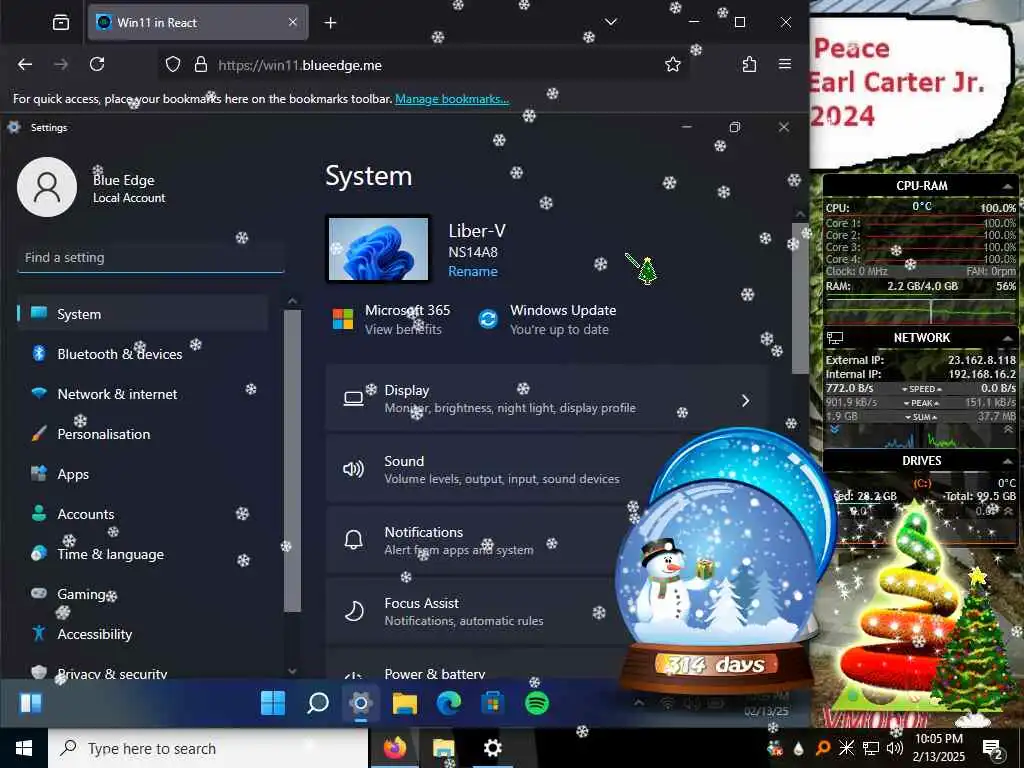The image size is (1024, 768).
Task: Open Network & internet settings
Action: [x=143, y=394]
